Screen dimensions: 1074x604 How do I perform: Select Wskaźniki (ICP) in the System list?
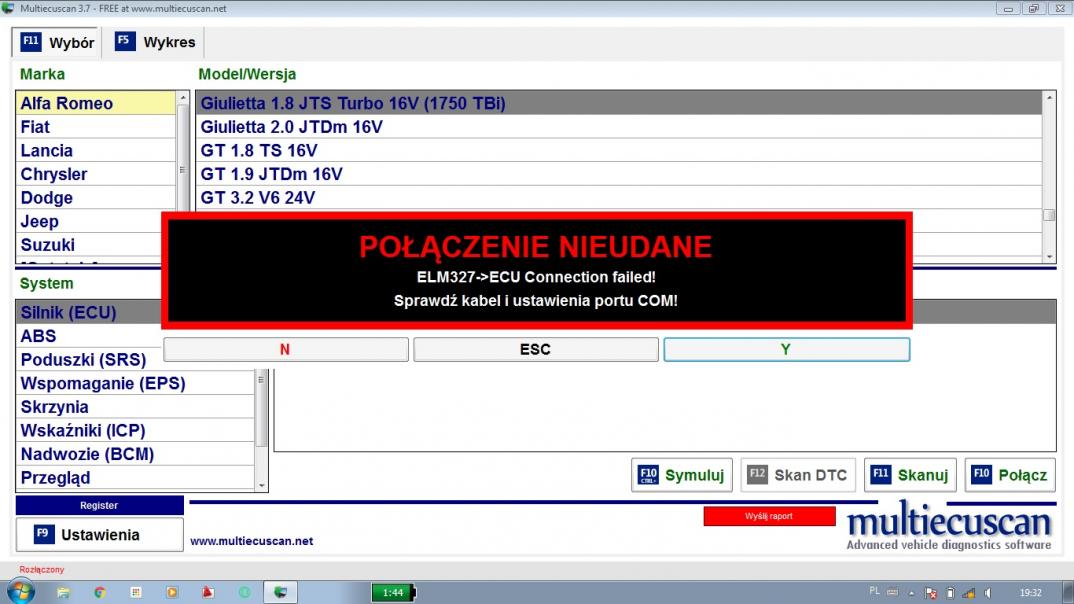pyautogui.click(x=135, y=431)
